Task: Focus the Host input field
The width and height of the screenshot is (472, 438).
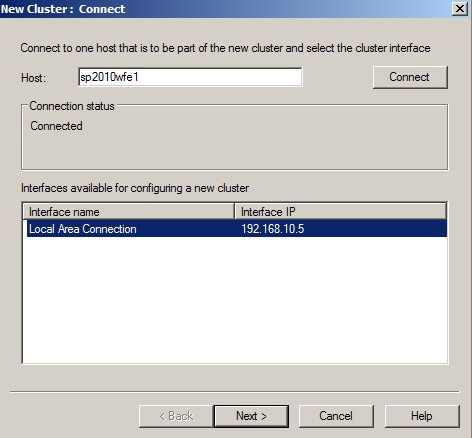Action: (x=190, y=77)
